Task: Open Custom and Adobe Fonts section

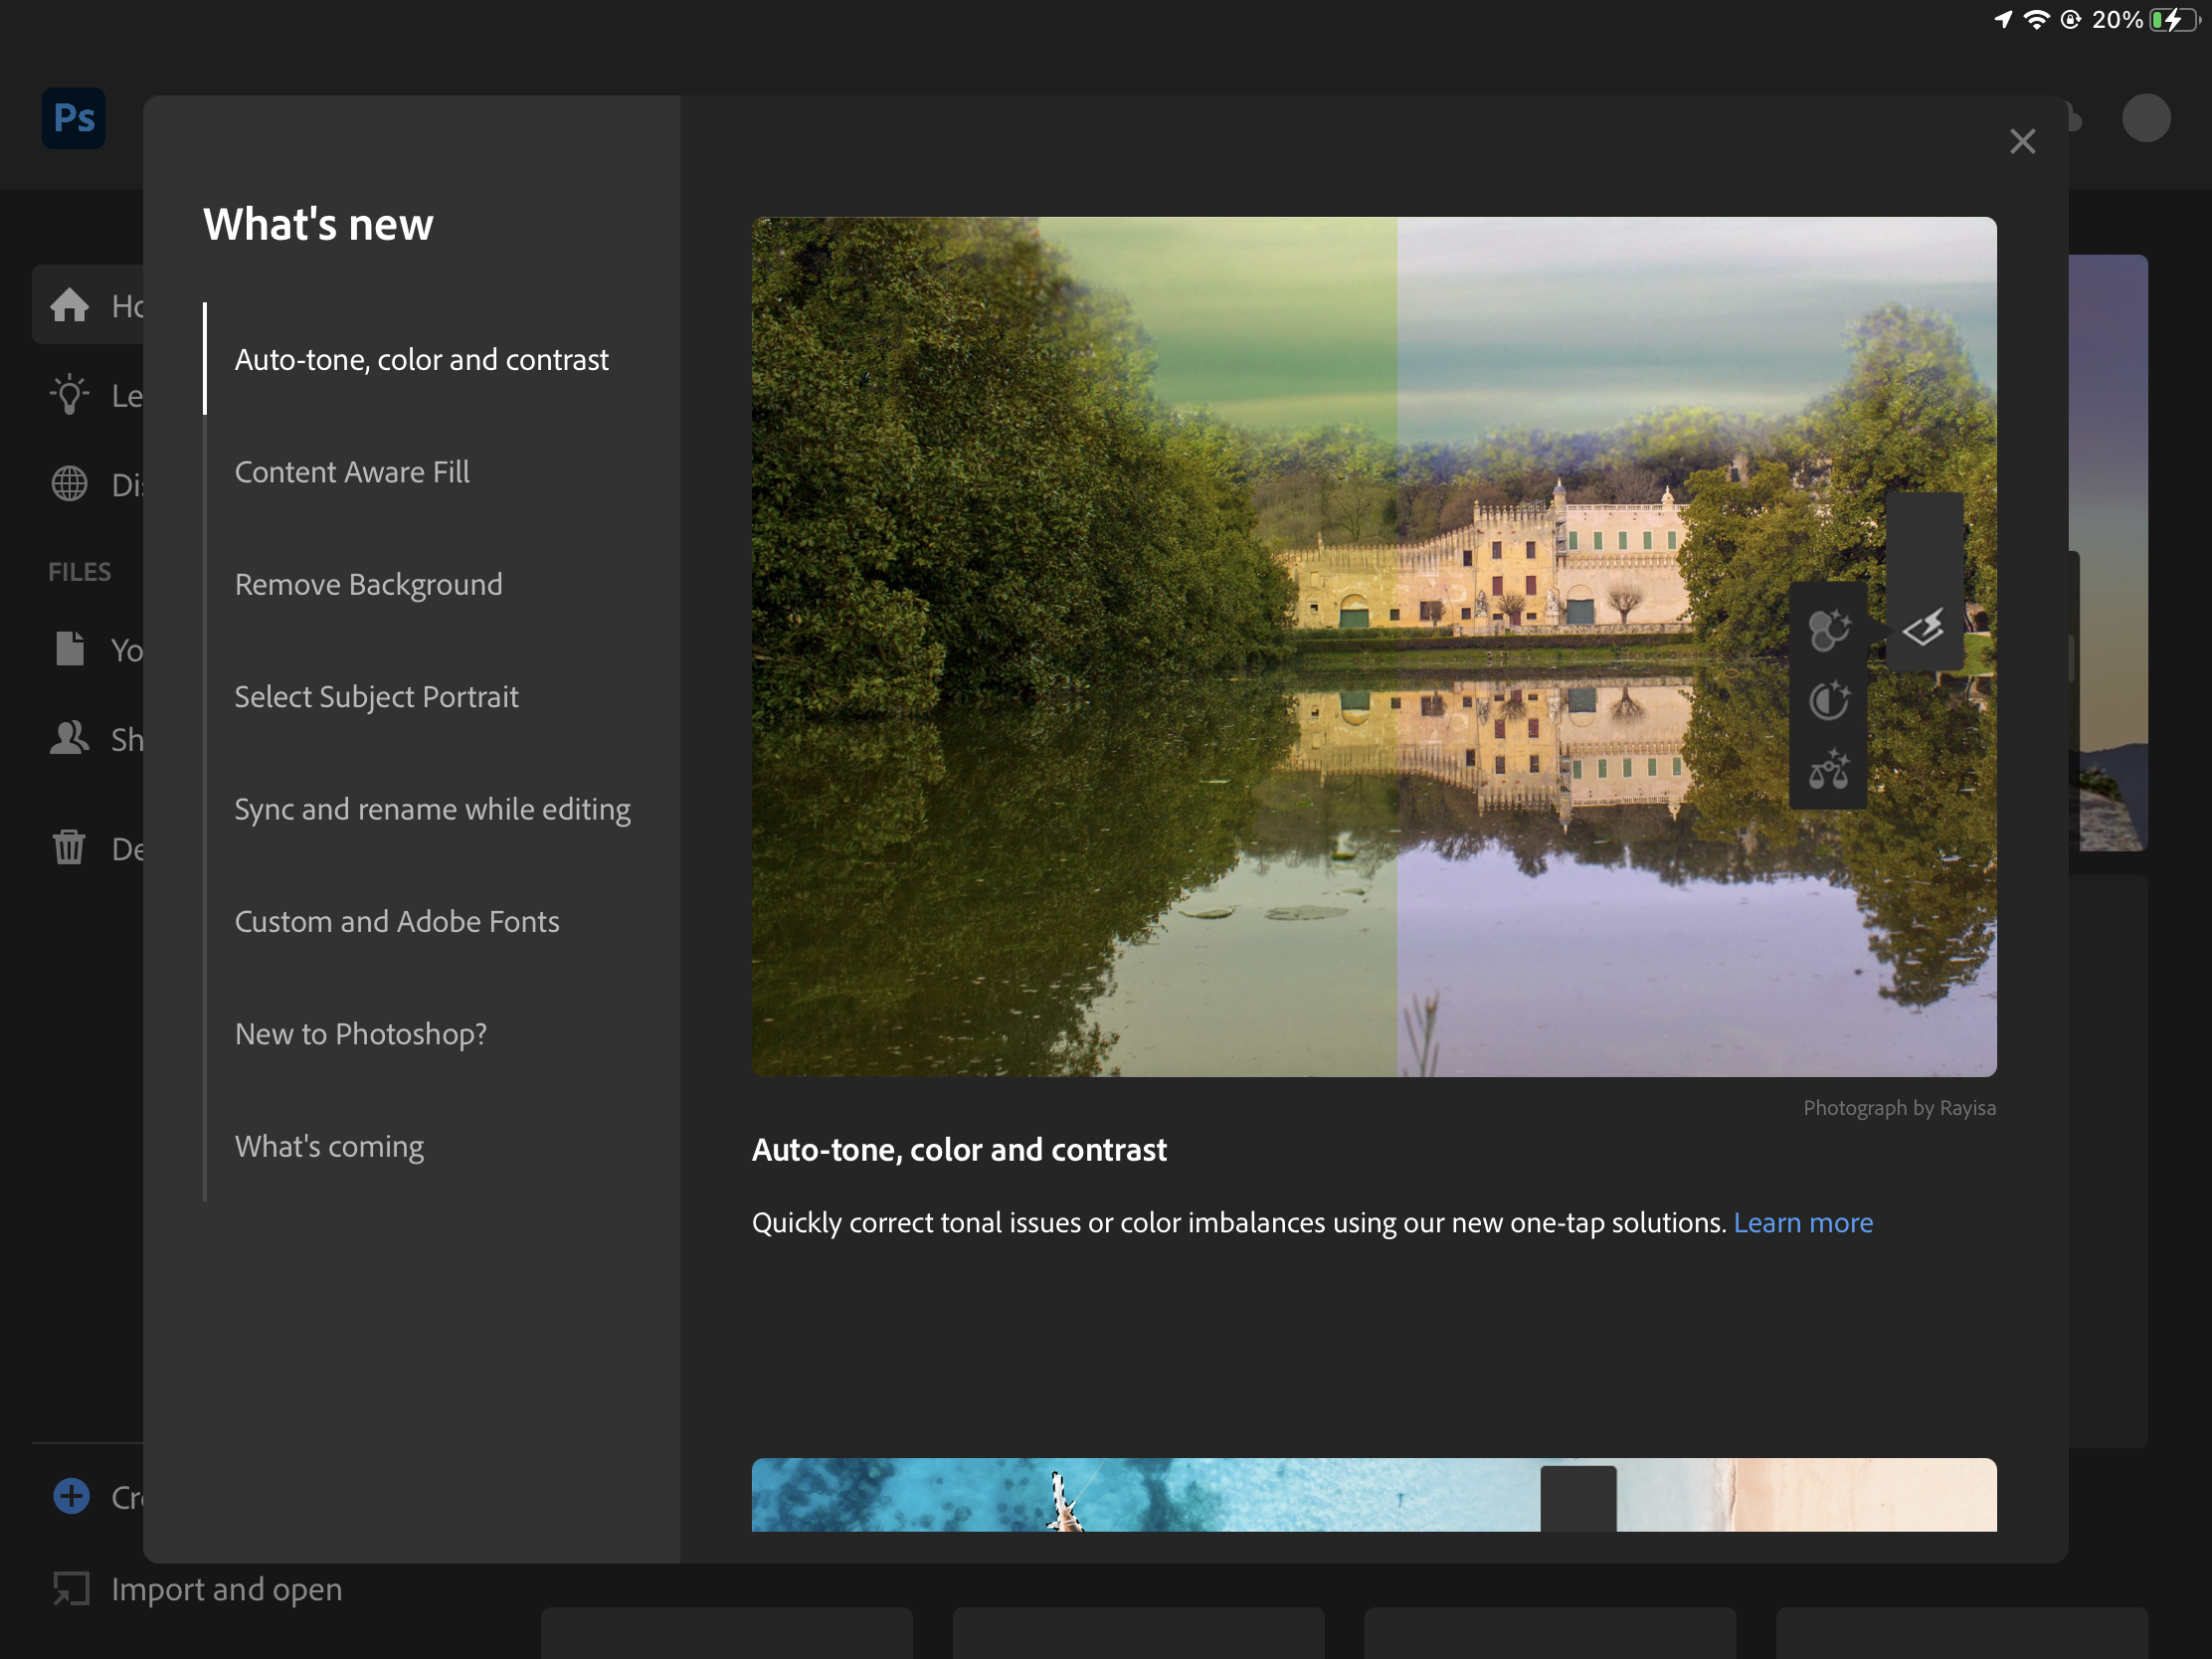Action: click(x=396, y=921)
